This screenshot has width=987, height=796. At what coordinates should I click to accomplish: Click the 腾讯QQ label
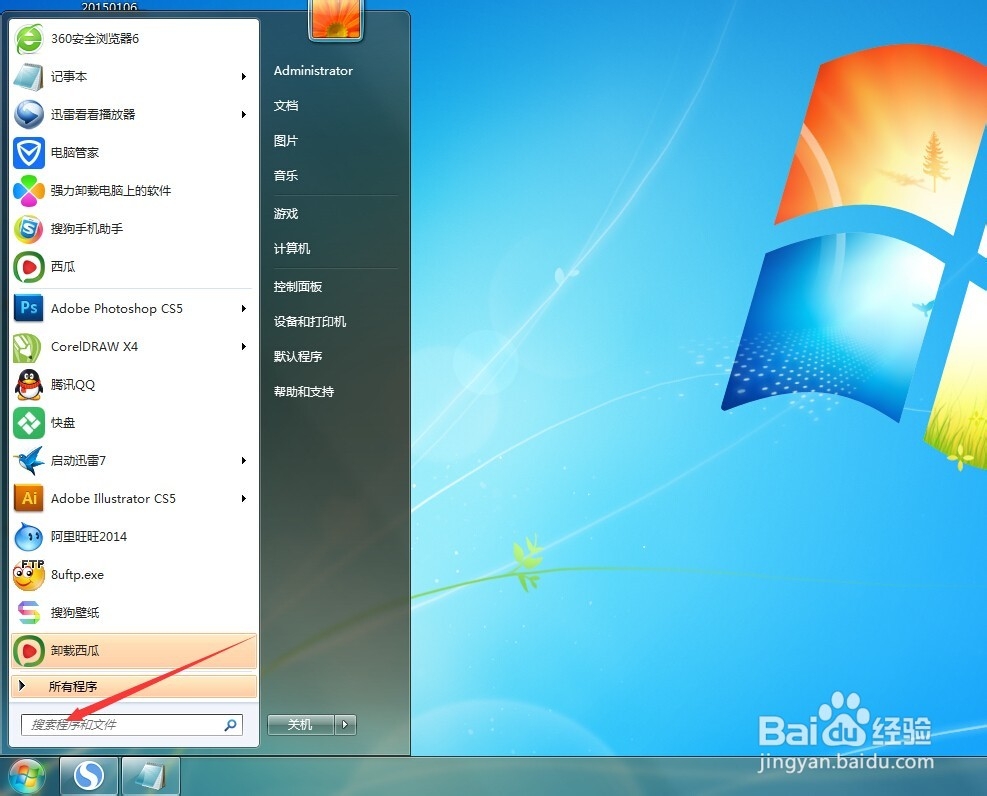click(x=73, y=384)
